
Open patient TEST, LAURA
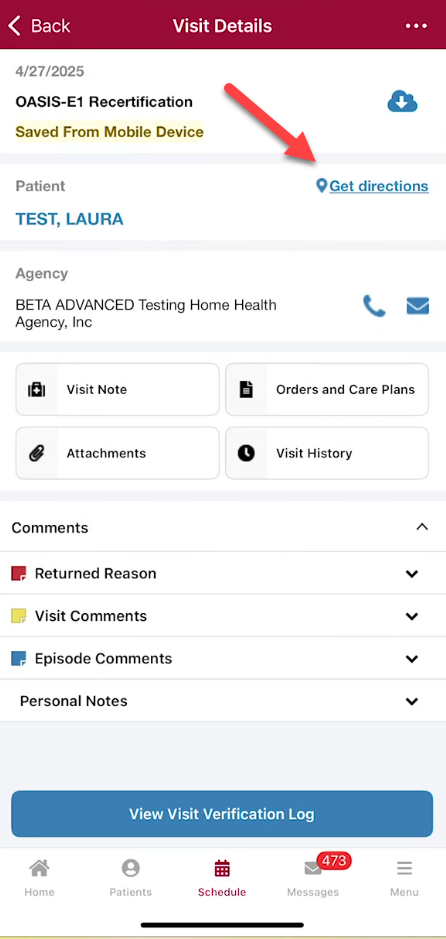(x=69, y=219)
